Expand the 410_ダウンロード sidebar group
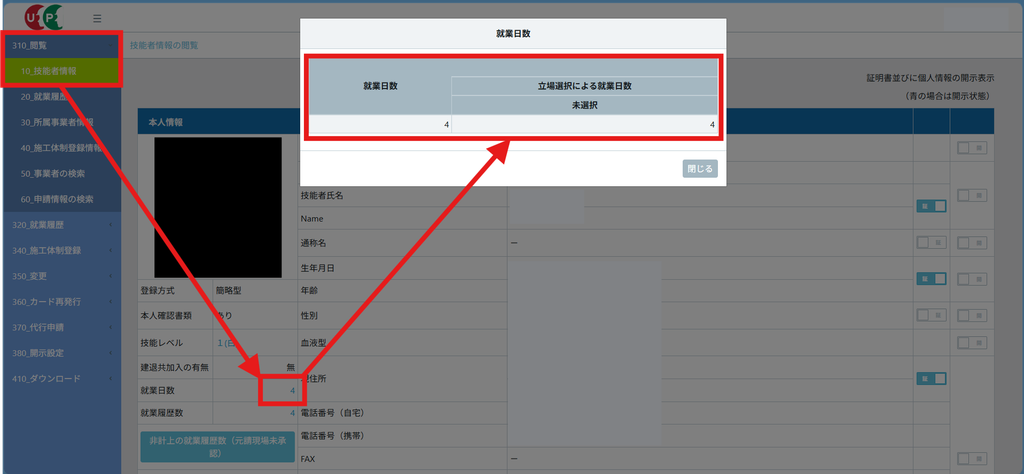 (61, 379)
